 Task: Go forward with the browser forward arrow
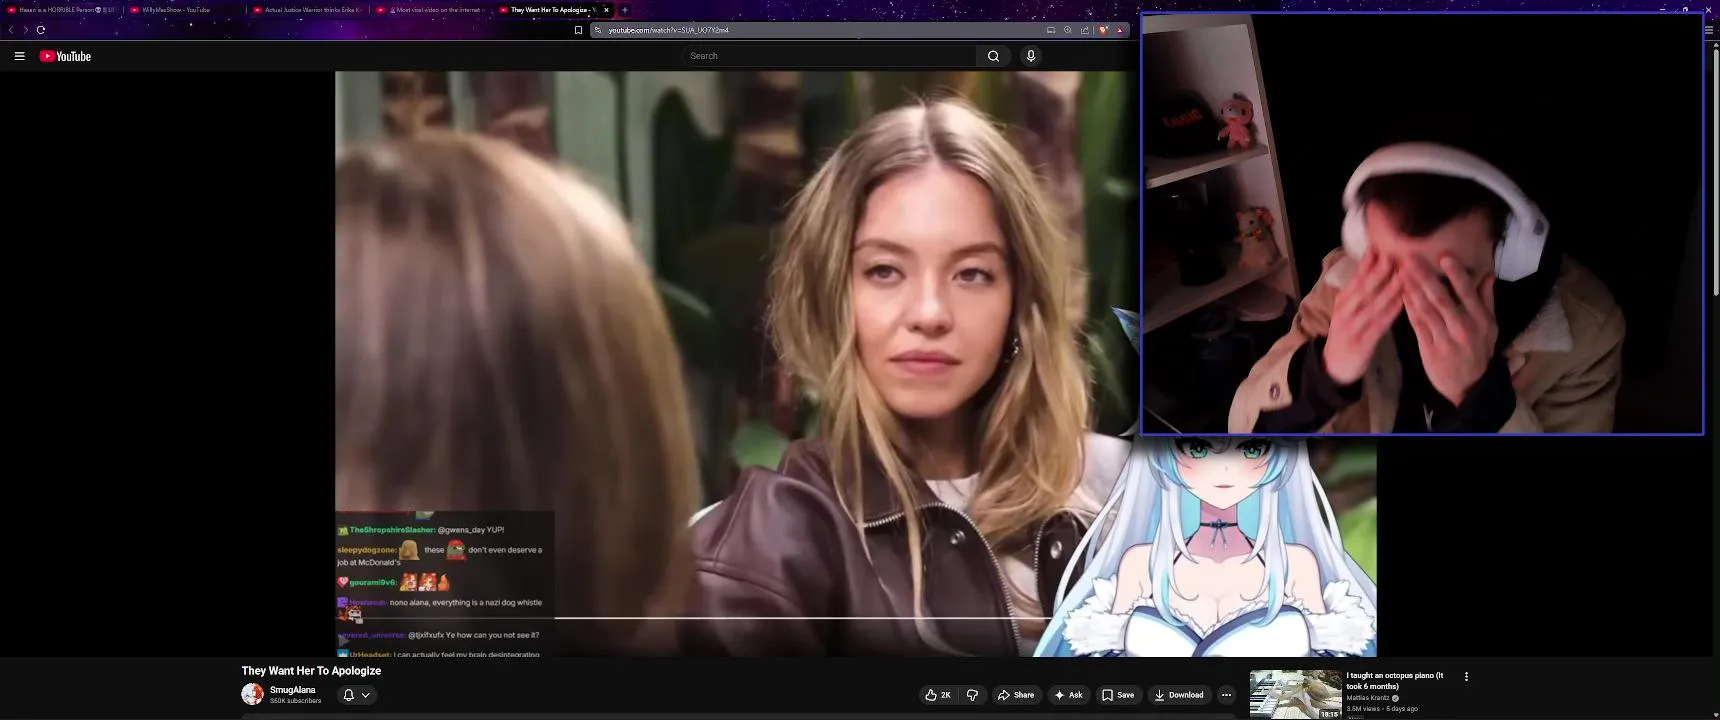[25, 30]
